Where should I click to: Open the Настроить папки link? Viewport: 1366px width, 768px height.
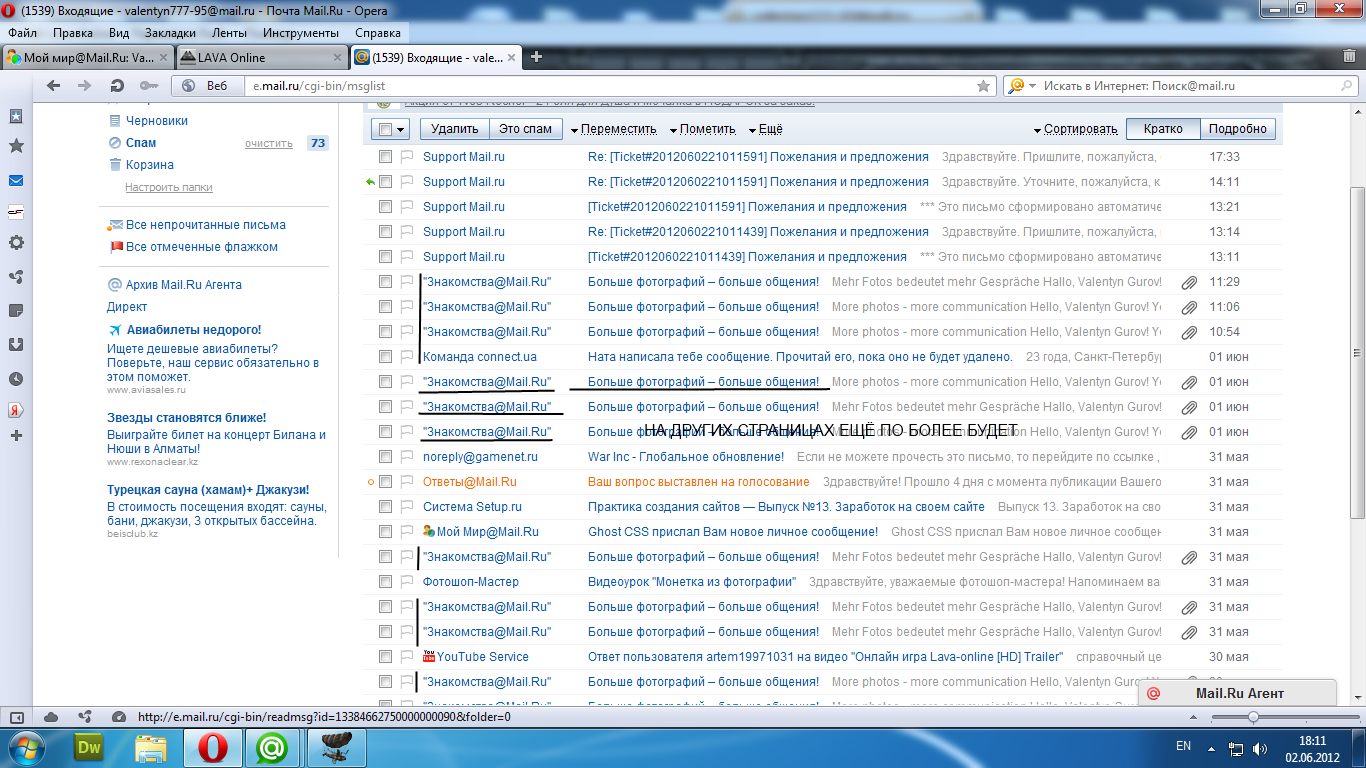[x=168, y=187]
